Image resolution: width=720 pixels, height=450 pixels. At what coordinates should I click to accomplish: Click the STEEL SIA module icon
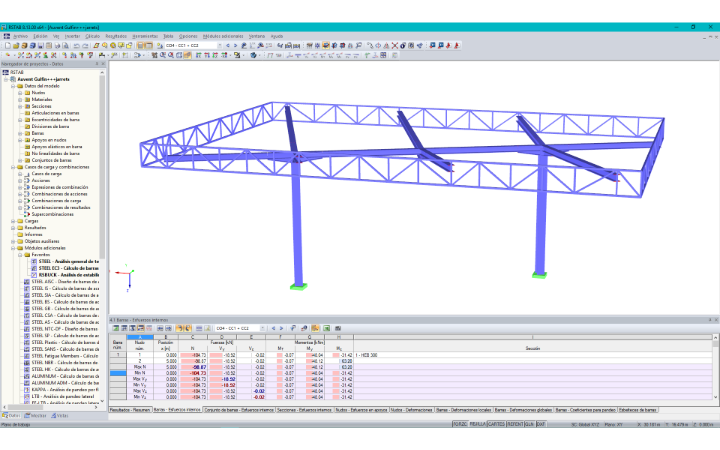coord(27,295)
